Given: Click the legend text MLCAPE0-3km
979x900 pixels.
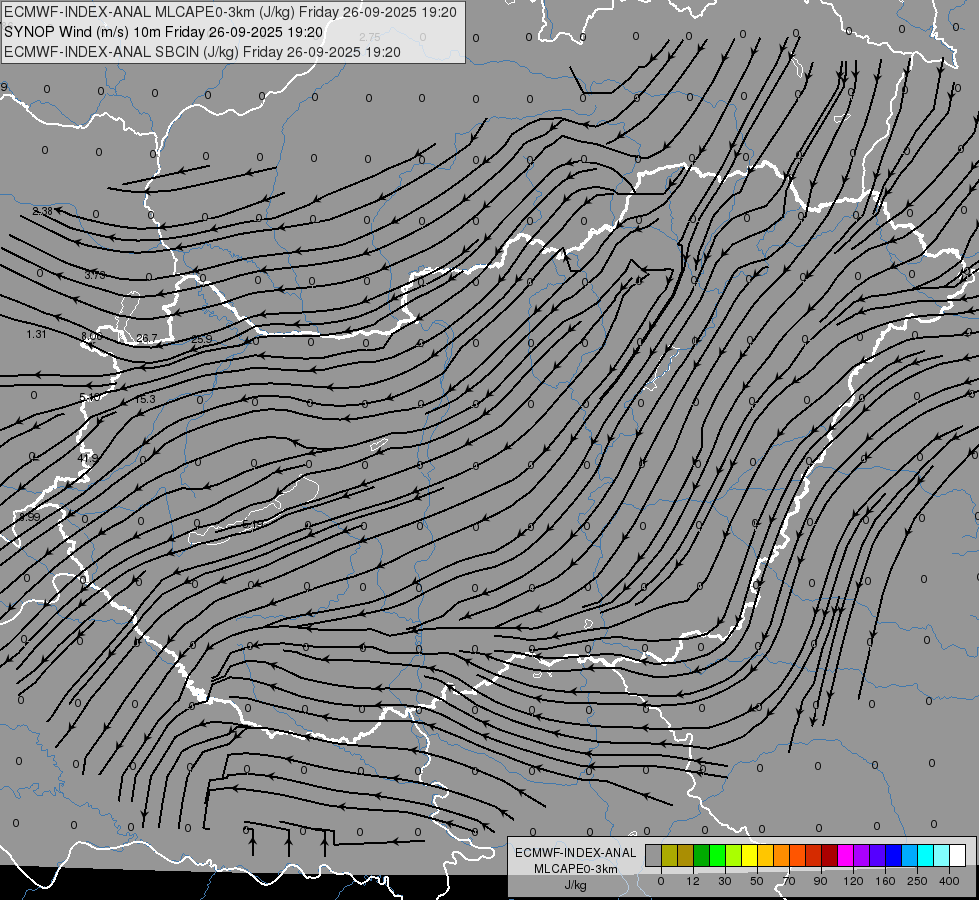Looking at the screenshot, I should [575, 869].
